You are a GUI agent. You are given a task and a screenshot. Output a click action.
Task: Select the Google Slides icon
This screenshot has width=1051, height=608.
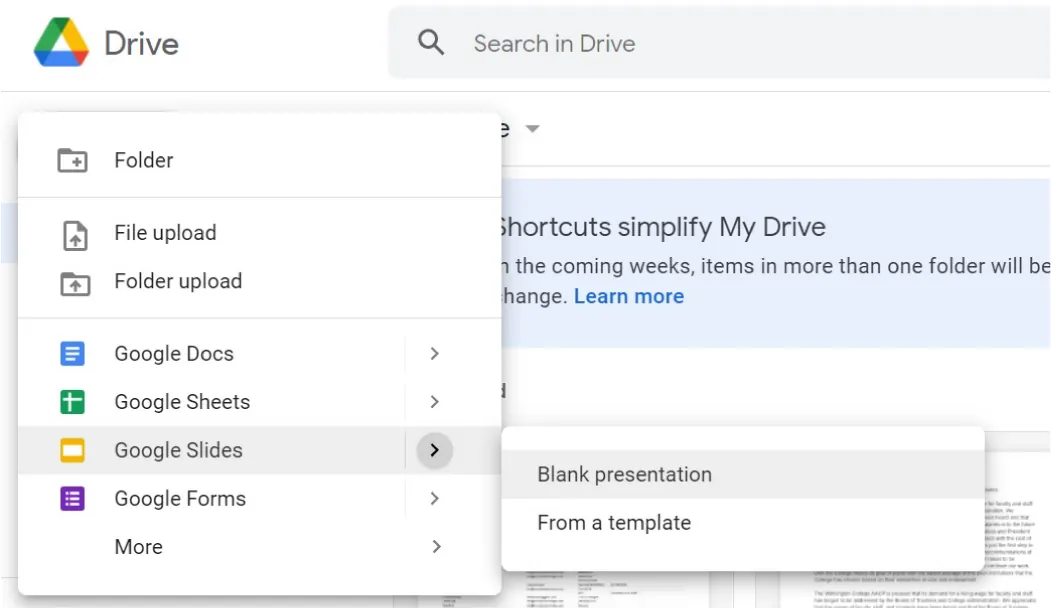72,450
